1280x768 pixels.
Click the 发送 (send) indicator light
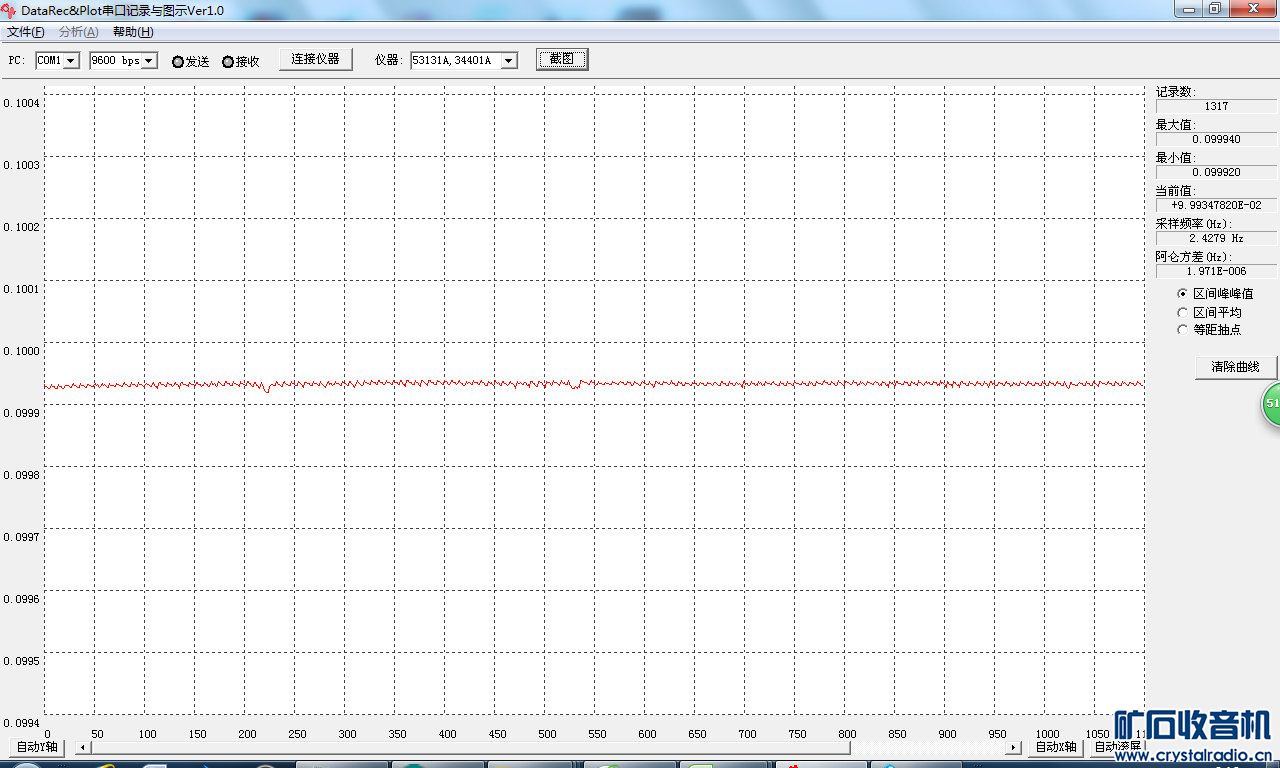coord(178,62)
